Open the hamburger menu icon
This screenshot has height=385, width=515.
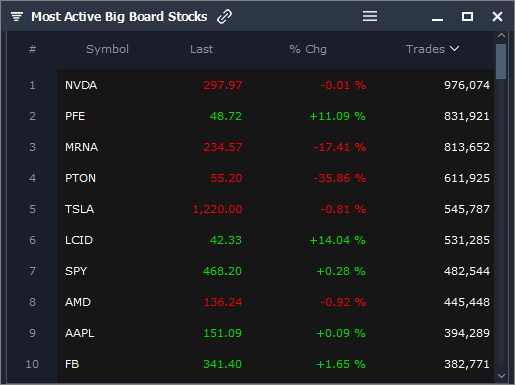point(370,16)
